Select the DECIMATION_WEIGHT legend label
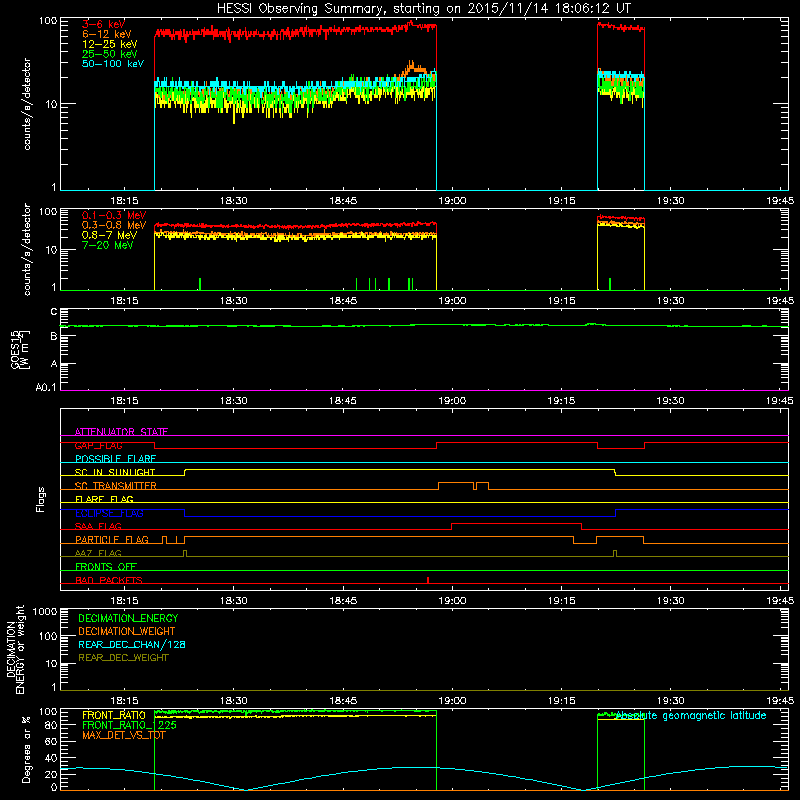The image size is (800, 800). (127, 631)
